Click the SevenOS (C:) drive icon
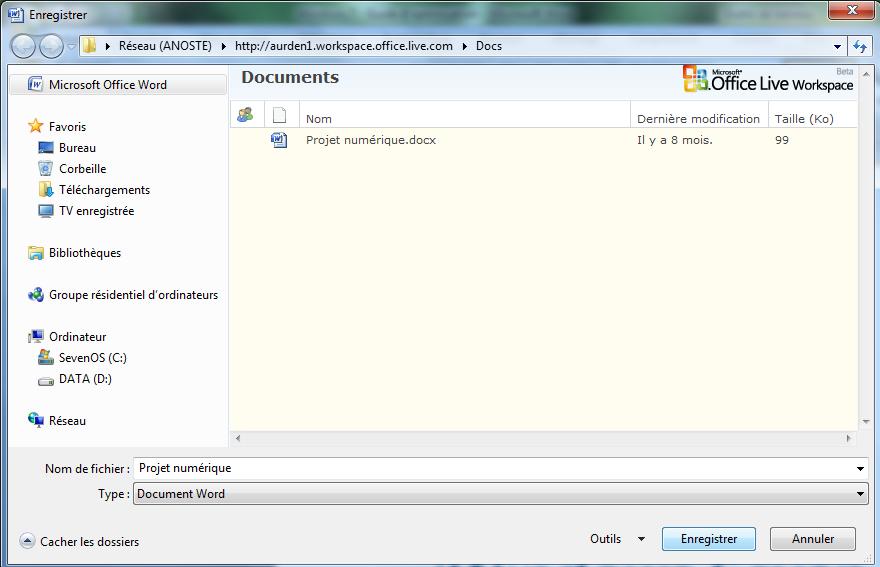 45,357
